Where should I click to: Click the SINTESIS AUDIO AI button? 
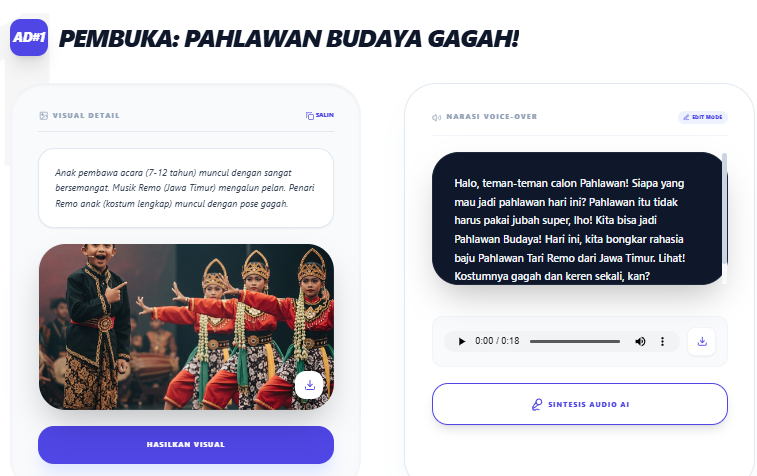point(580,404)
